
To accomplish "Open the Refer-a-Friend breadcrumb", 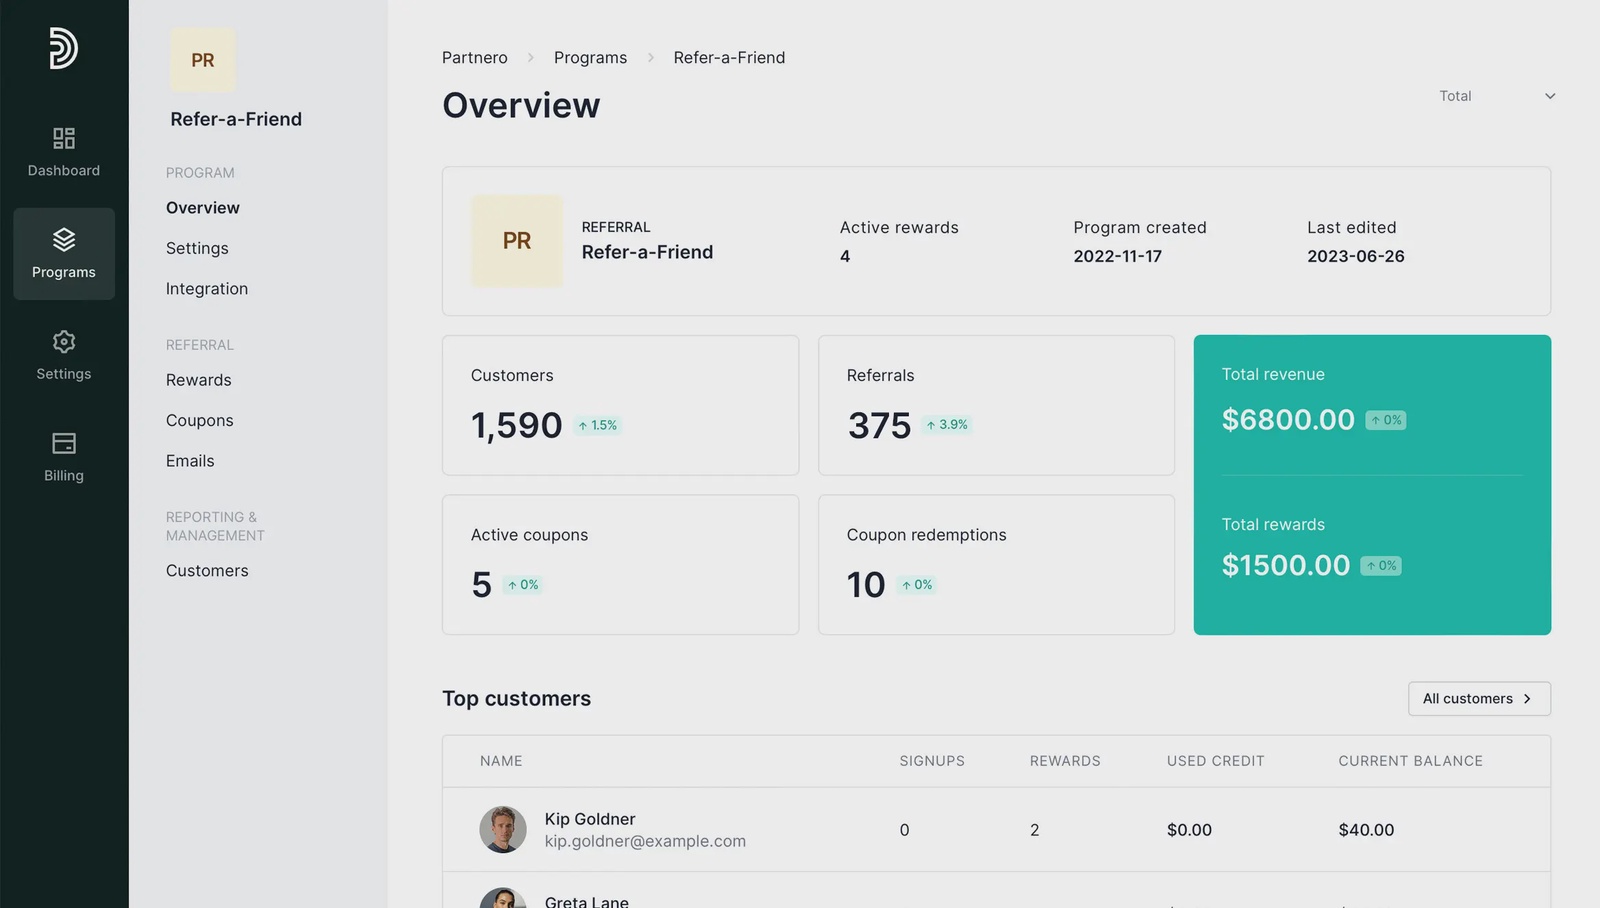I will (729, 57).
